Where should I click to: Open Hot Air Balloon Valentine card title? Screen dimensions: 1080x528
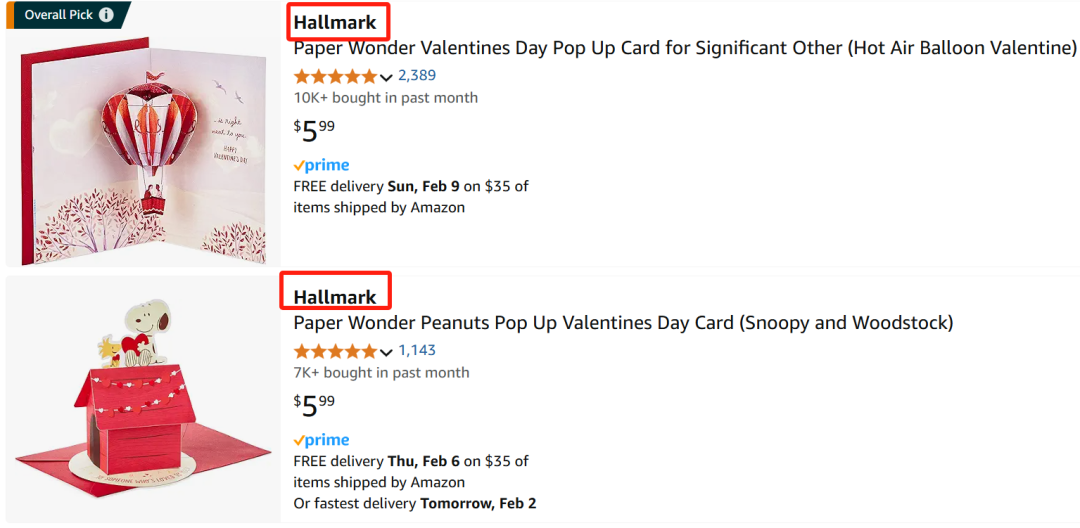tap(685, 49)
